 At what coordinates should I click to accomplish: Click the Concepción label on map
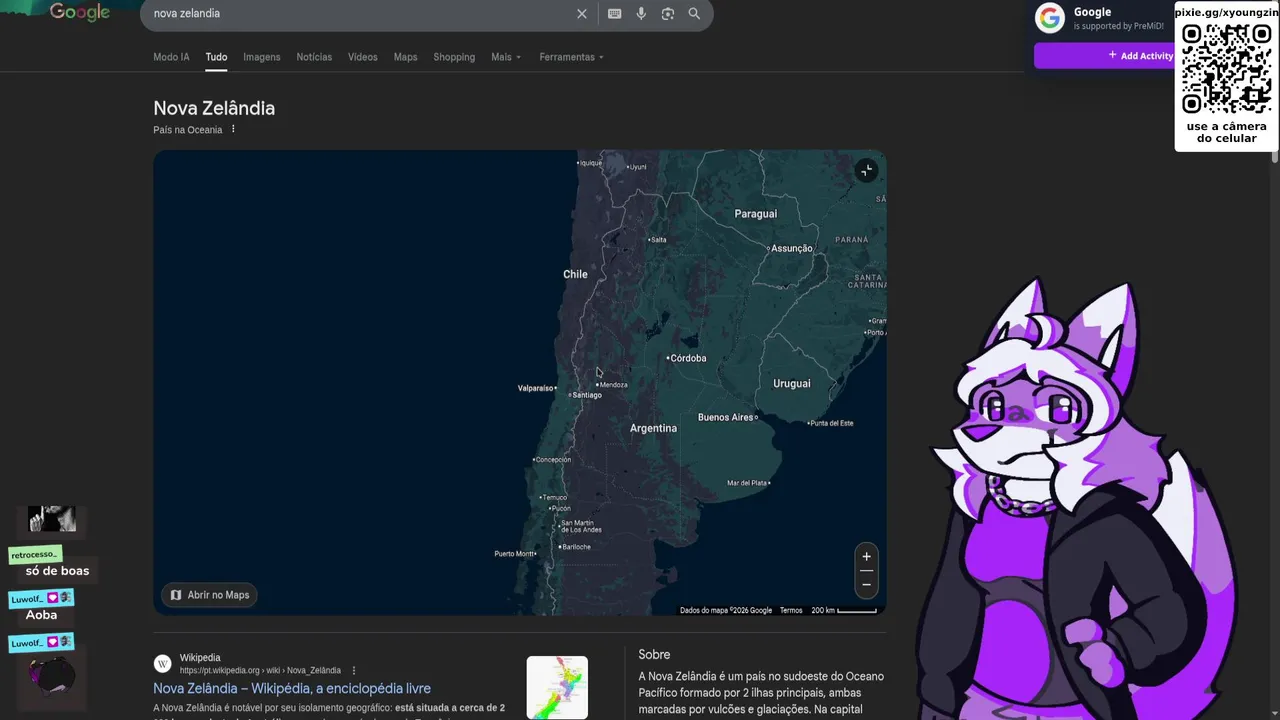[x=553, y=460]
